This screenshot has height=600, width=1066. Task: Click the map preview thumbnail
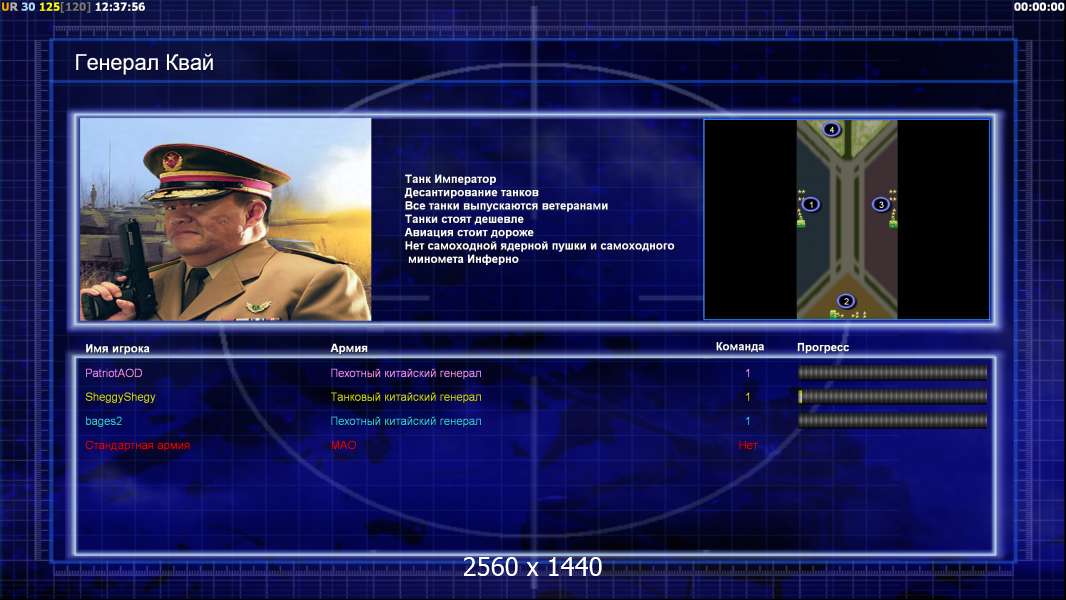(x=846, y=219)
